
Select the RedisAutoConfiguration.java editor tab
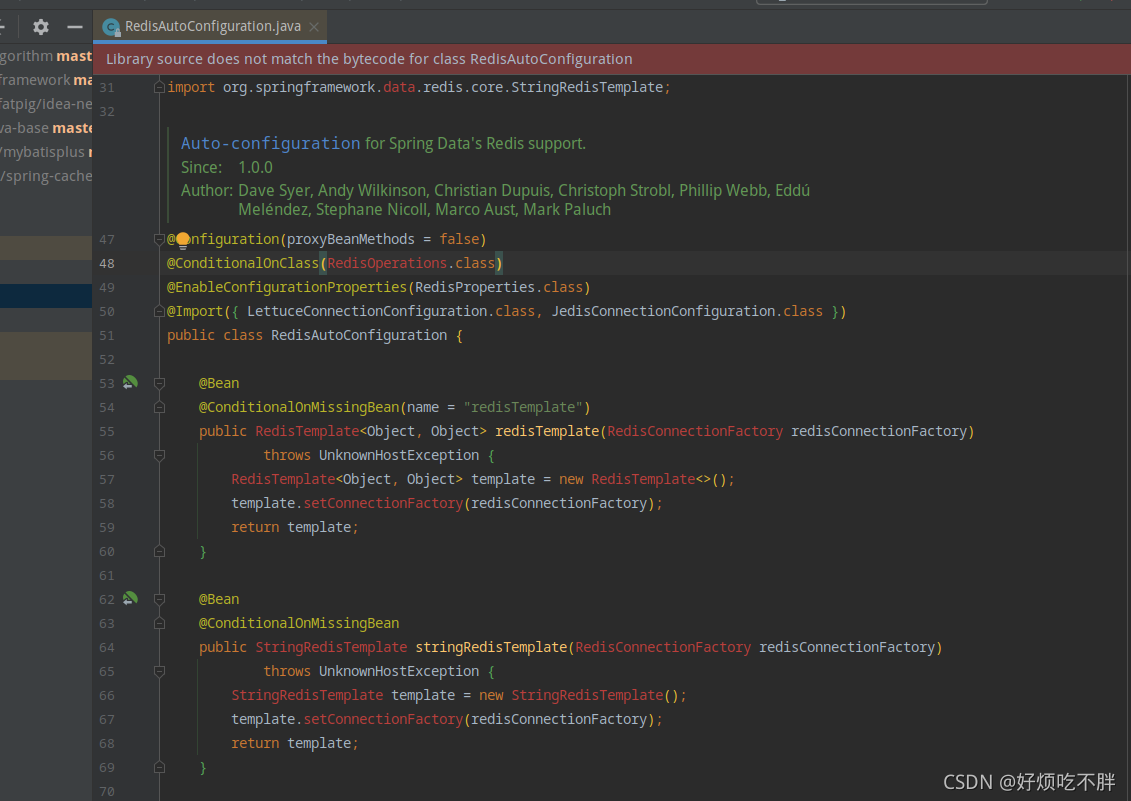tap(210, 27)
